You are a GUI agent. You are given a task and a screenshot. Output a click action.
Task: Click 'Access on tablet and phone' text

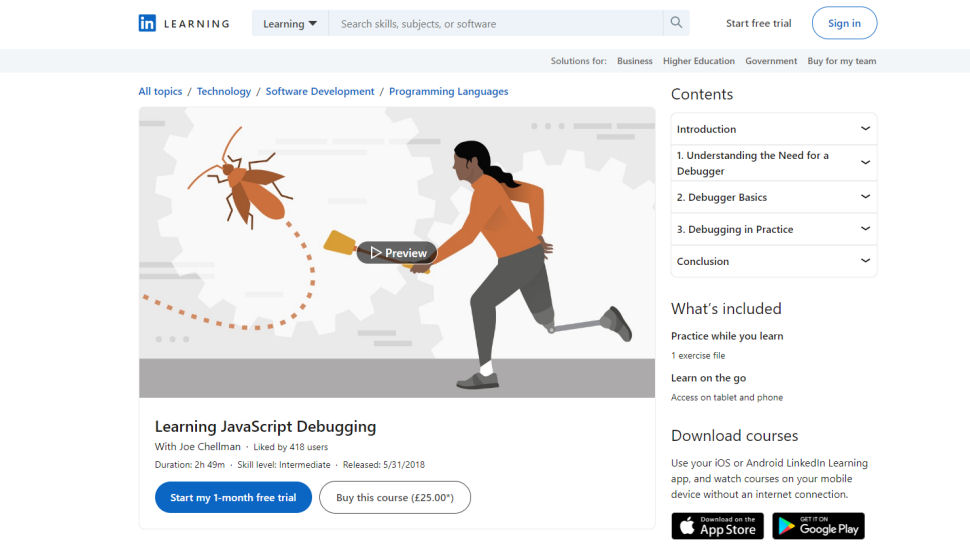coord(727,398)
